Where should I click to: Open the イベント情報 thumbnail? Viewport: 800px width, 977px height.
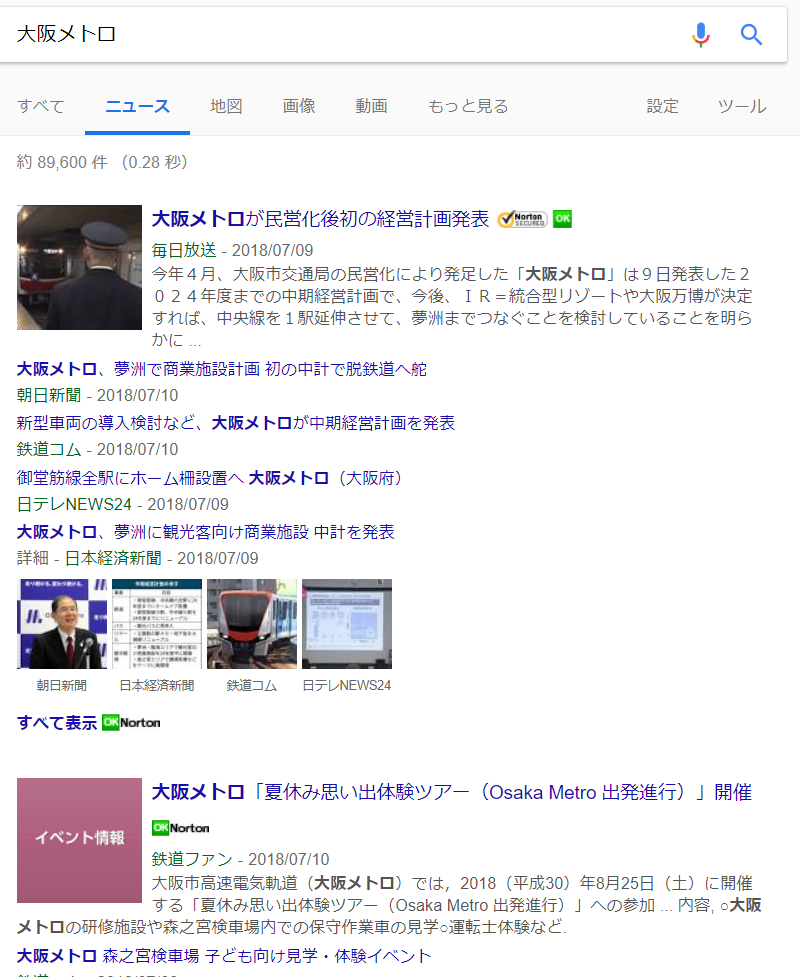coord(79,841)
